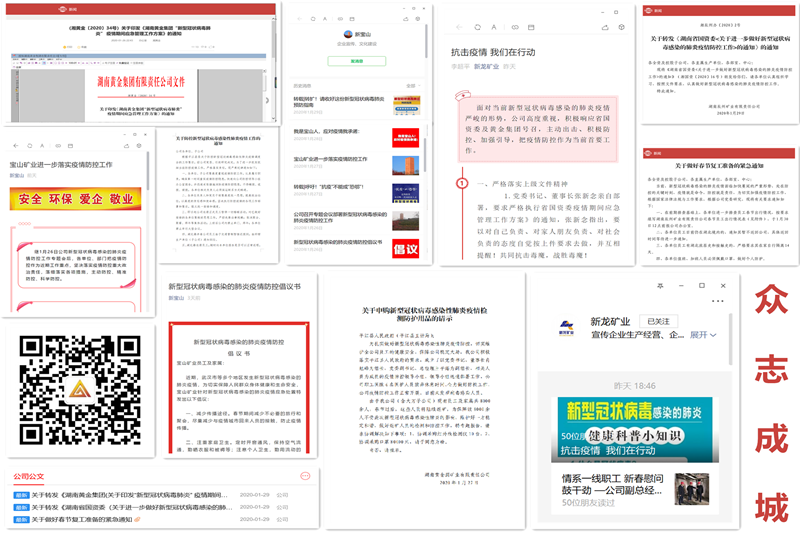This screenshot has height=533, width=800.
Task: Select the 公司公文 tab
Action: (x=29, y=476)
